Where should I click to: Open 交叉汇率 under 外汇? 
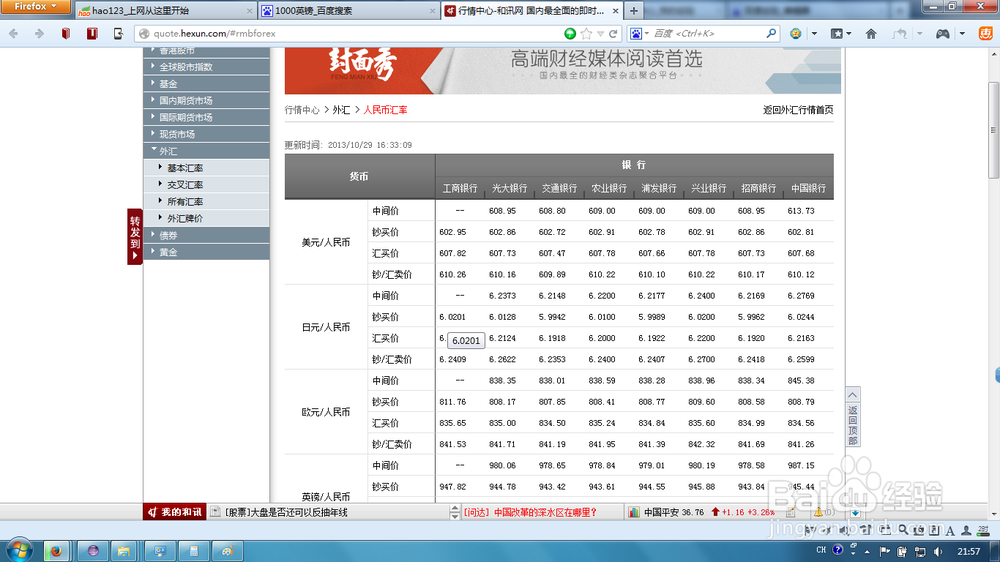185,185
